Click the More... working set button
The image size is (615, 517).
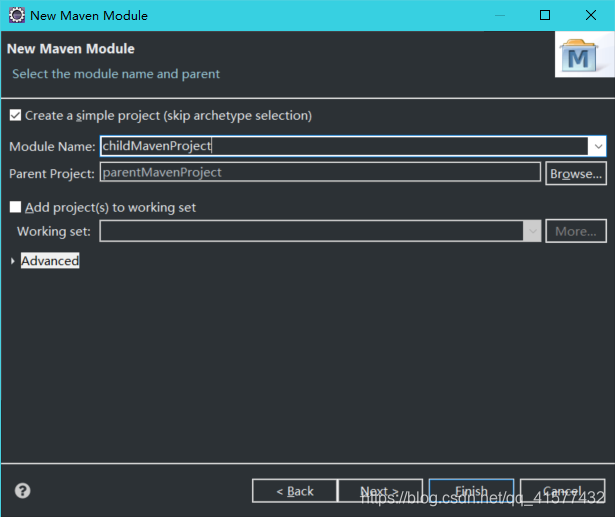click(x=576, y=231)
